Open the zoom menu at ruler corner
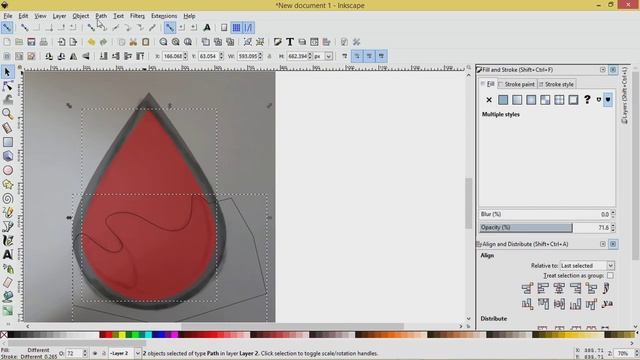The width and height of the screenshot is (640, 360). coord(469,67)
